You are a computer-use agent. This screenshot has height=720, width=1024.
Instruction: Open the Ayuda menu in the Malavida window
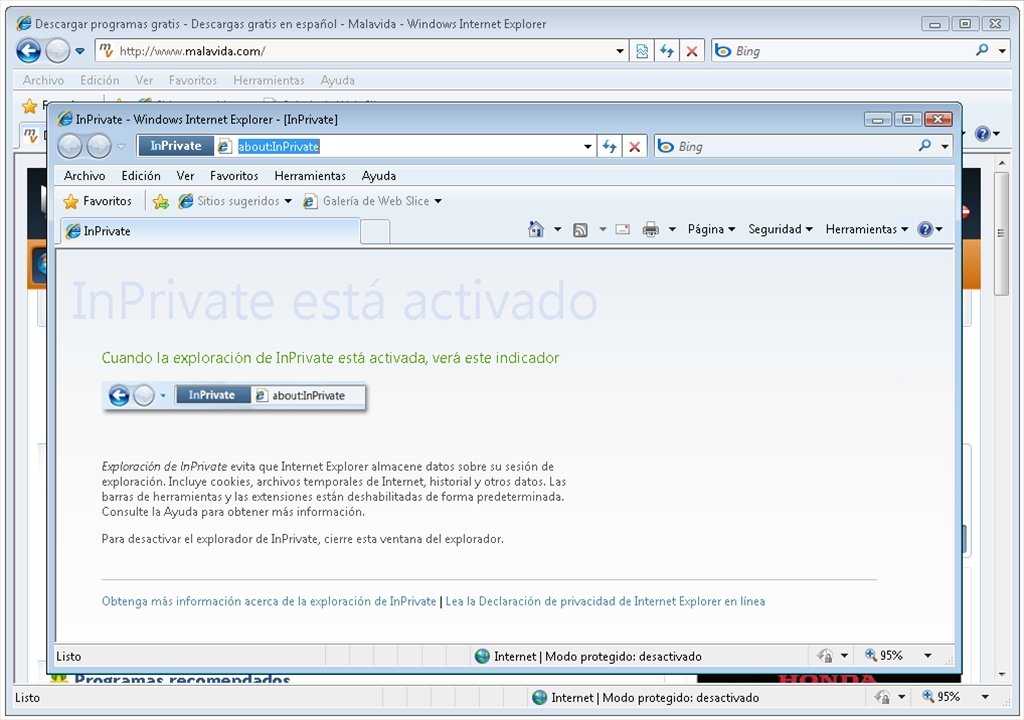(x=338, y=80)
